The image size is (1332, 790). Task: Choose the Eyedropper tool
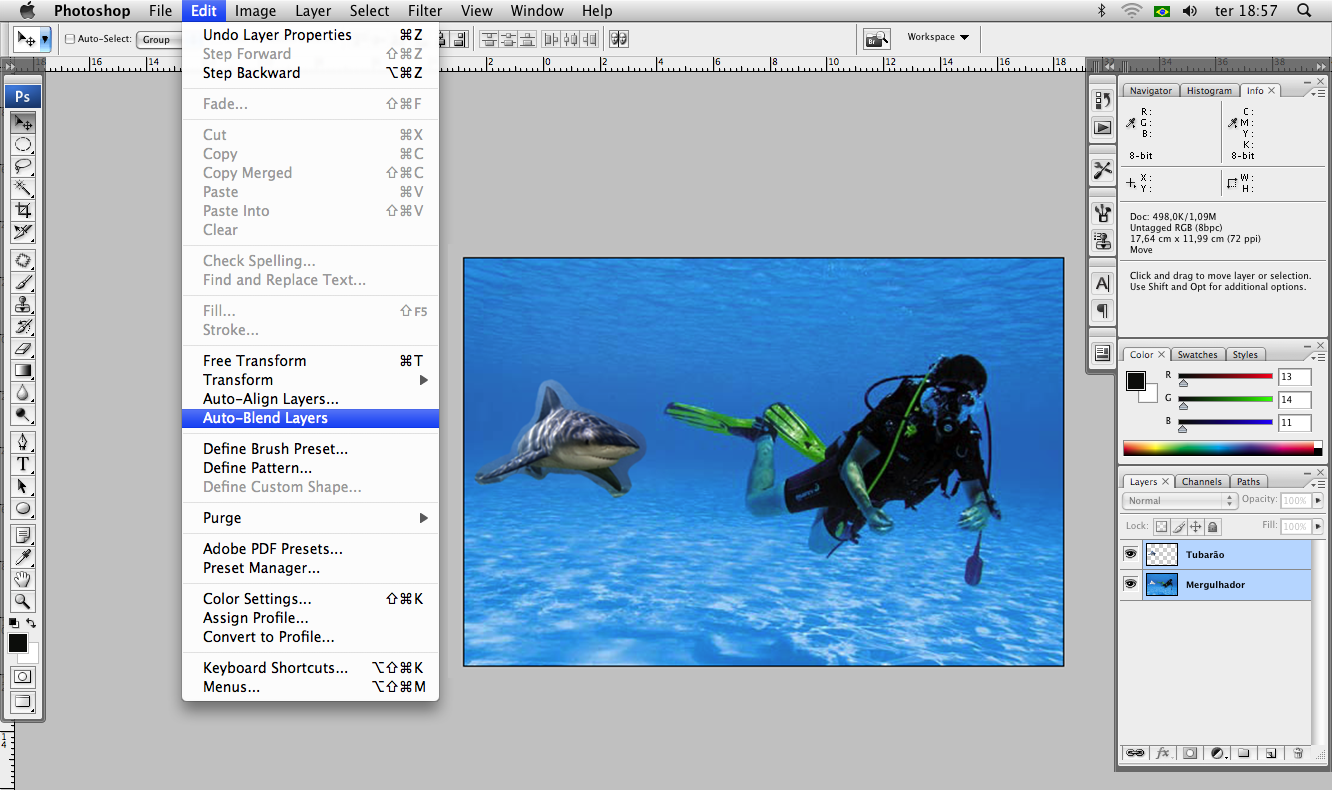[23, 557]
